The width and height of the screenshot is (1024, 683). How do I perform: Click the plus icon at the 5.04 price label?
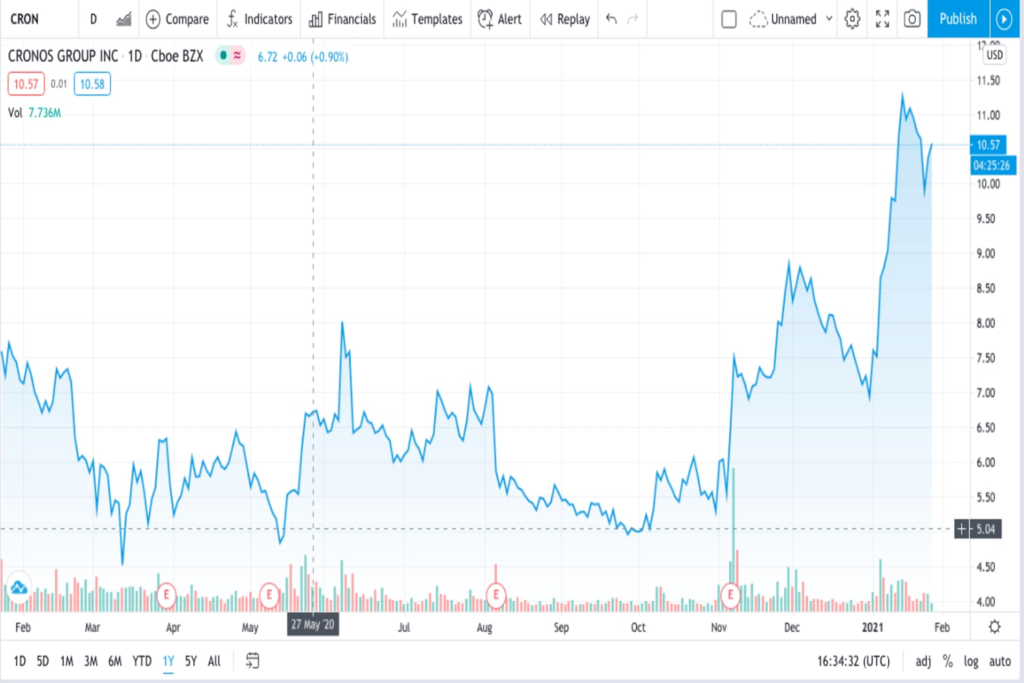[x=961, y=529]
